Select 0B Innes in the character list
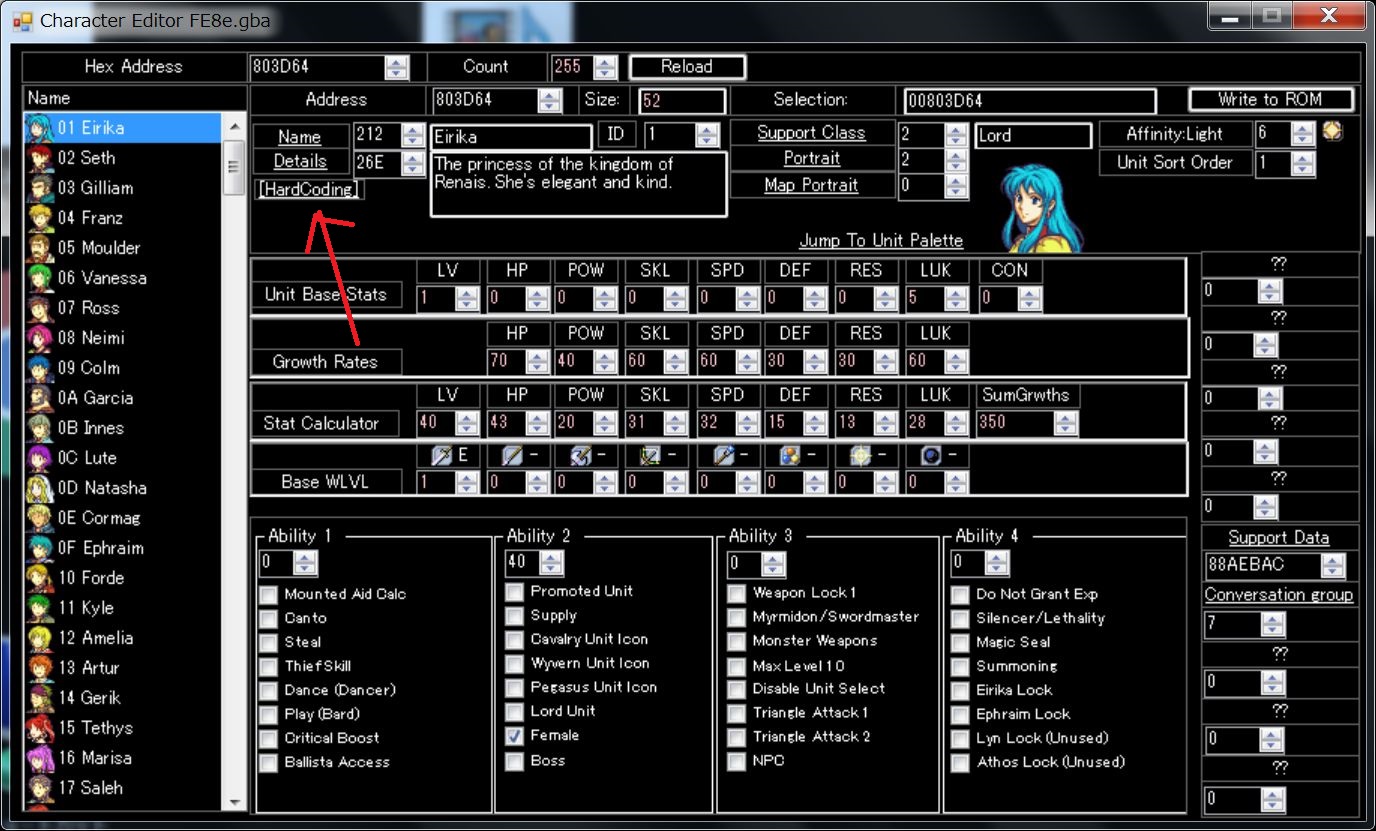1376x831 pixels. [123, 428]
